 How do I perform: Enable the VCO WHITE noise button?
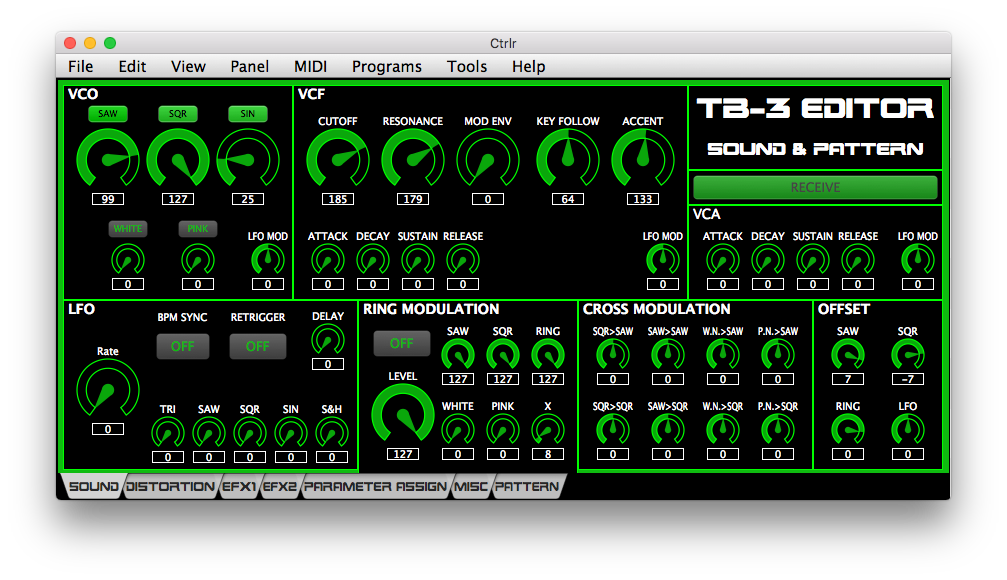(128, 229)
